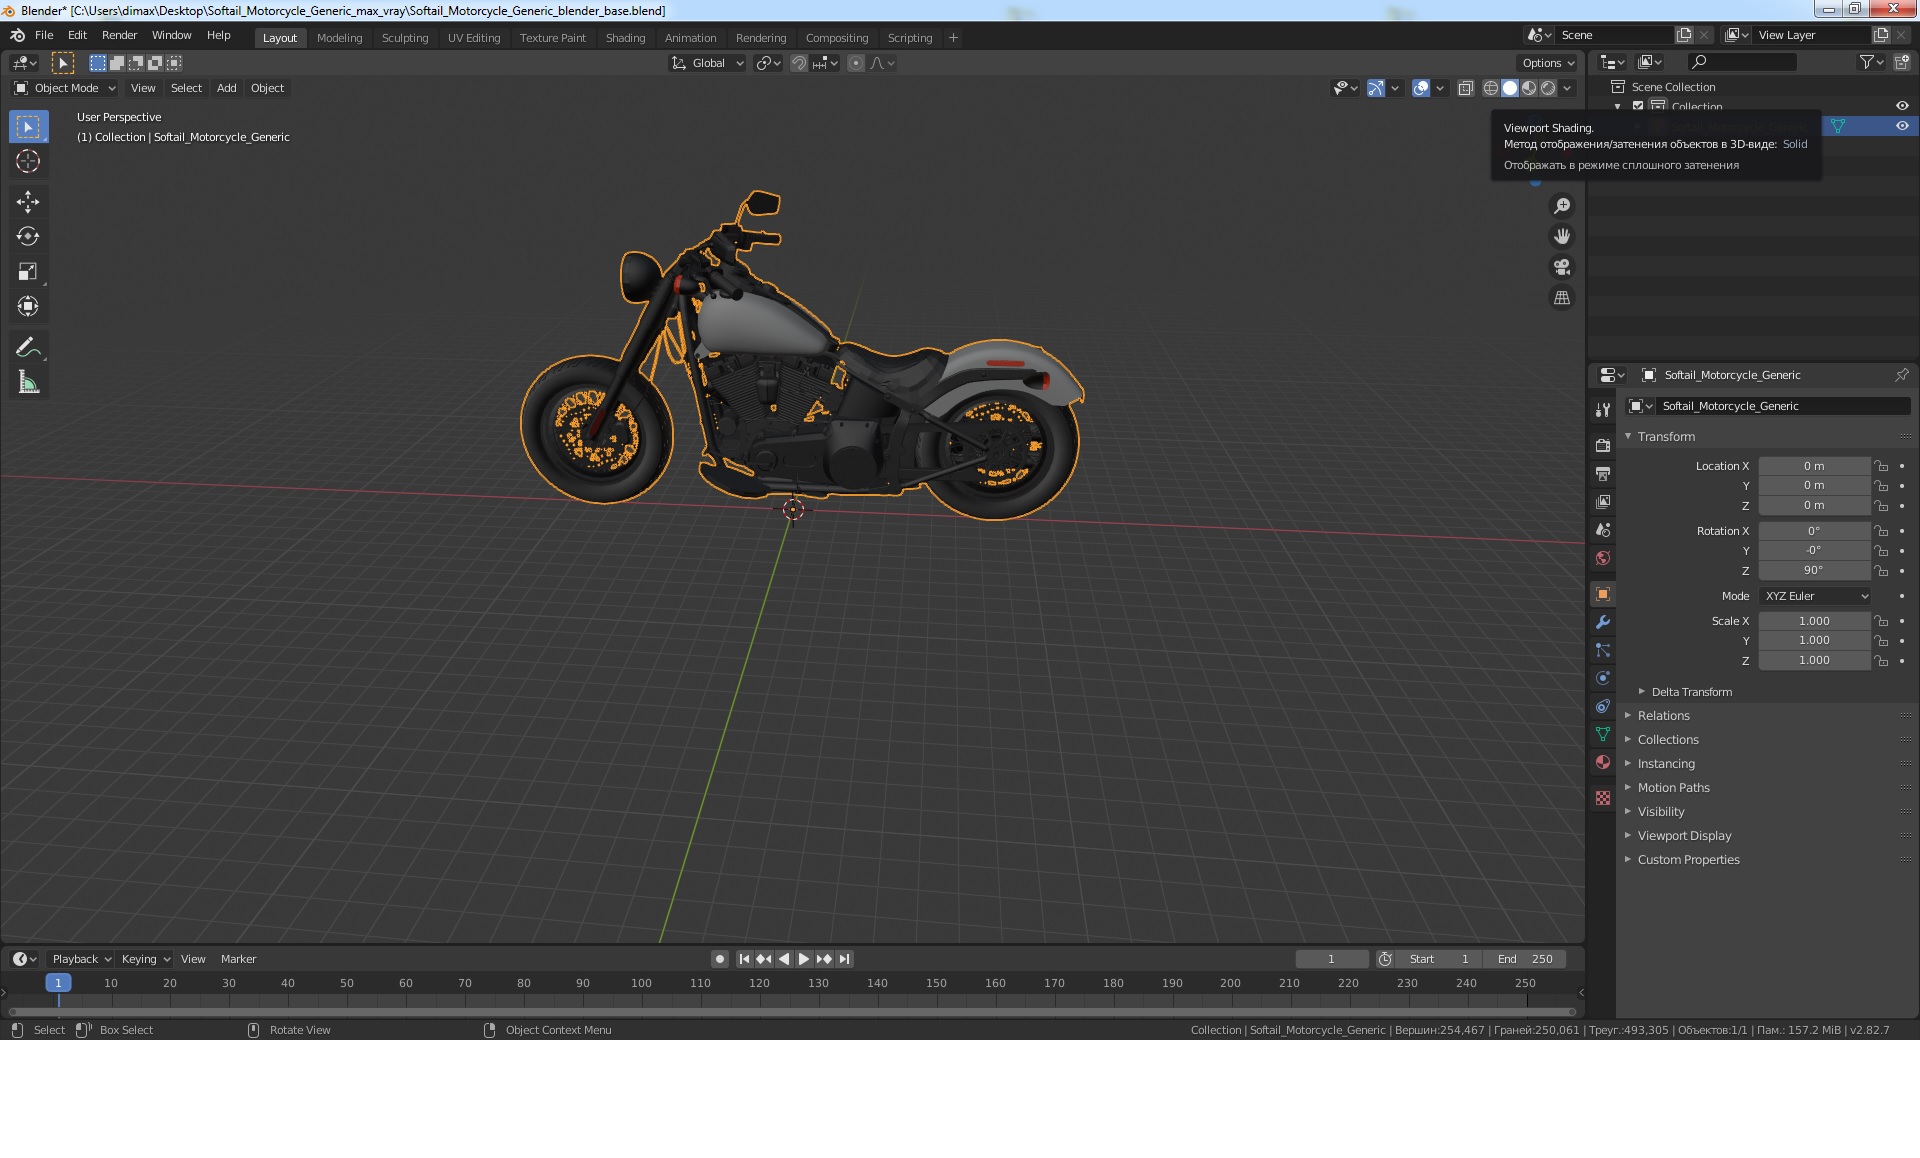Viewport: 1920px width, 1158px height.
Task: Expand the Viewport Display panel
Action: click(1684, 836)
